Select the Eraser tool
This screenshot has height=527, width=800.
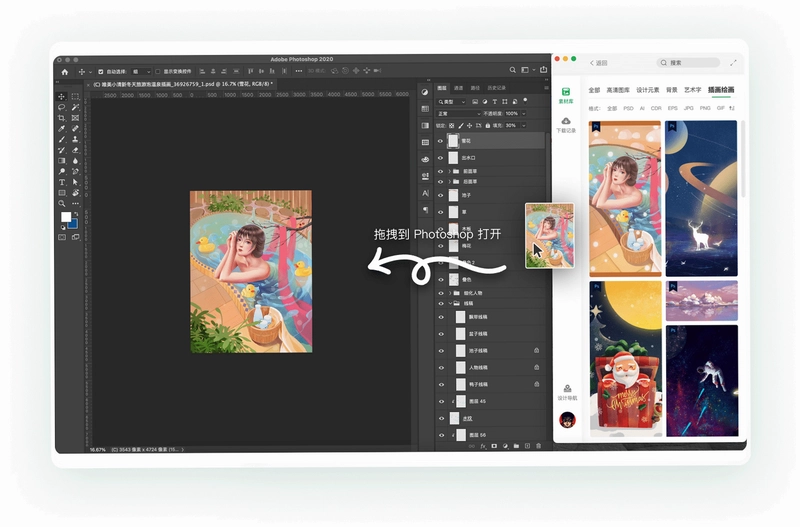[x=76, y=150]
